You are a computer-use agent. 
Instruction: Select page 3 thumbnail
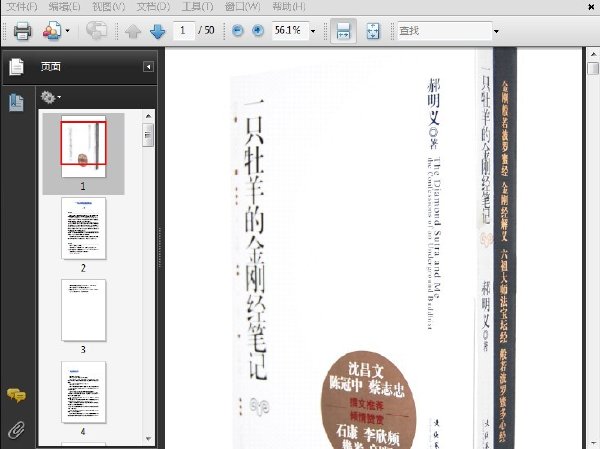(83, 310)
